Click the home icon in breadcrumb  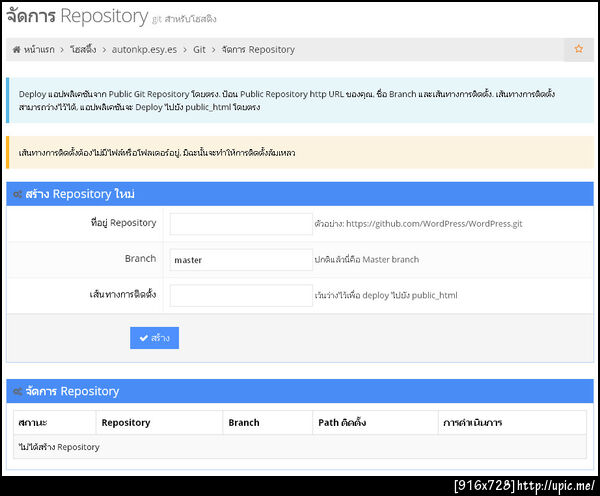(x=17, y=49)
